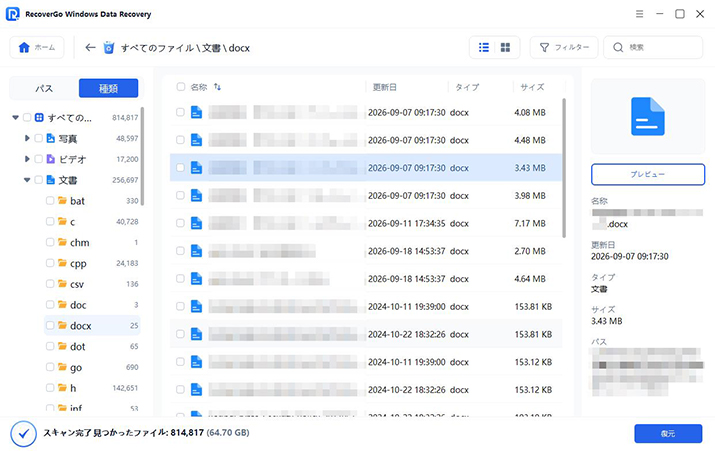Viewport: 715px width, 451px height.
Task: Select the chm folder in tree
Action: [x=93, y=242]
